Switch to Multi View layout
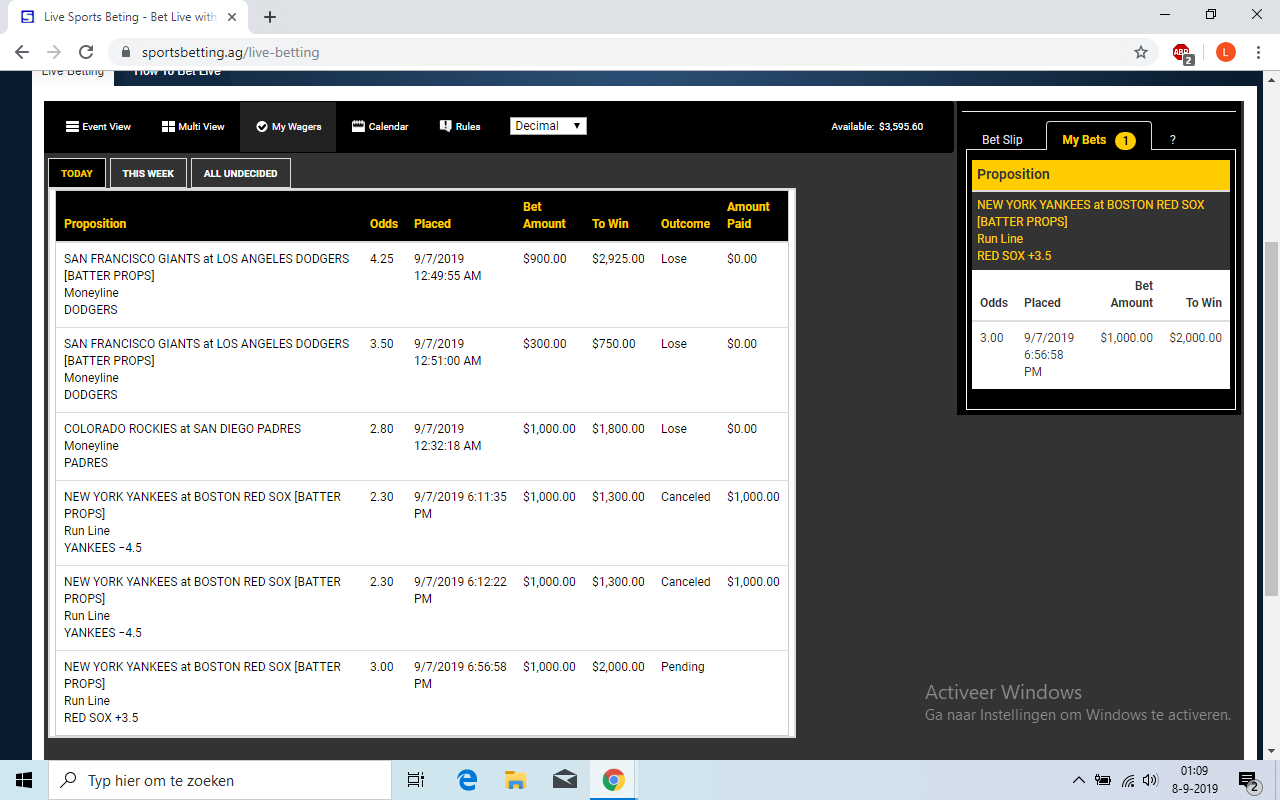The image size is (1280, 800). (191, 127)
